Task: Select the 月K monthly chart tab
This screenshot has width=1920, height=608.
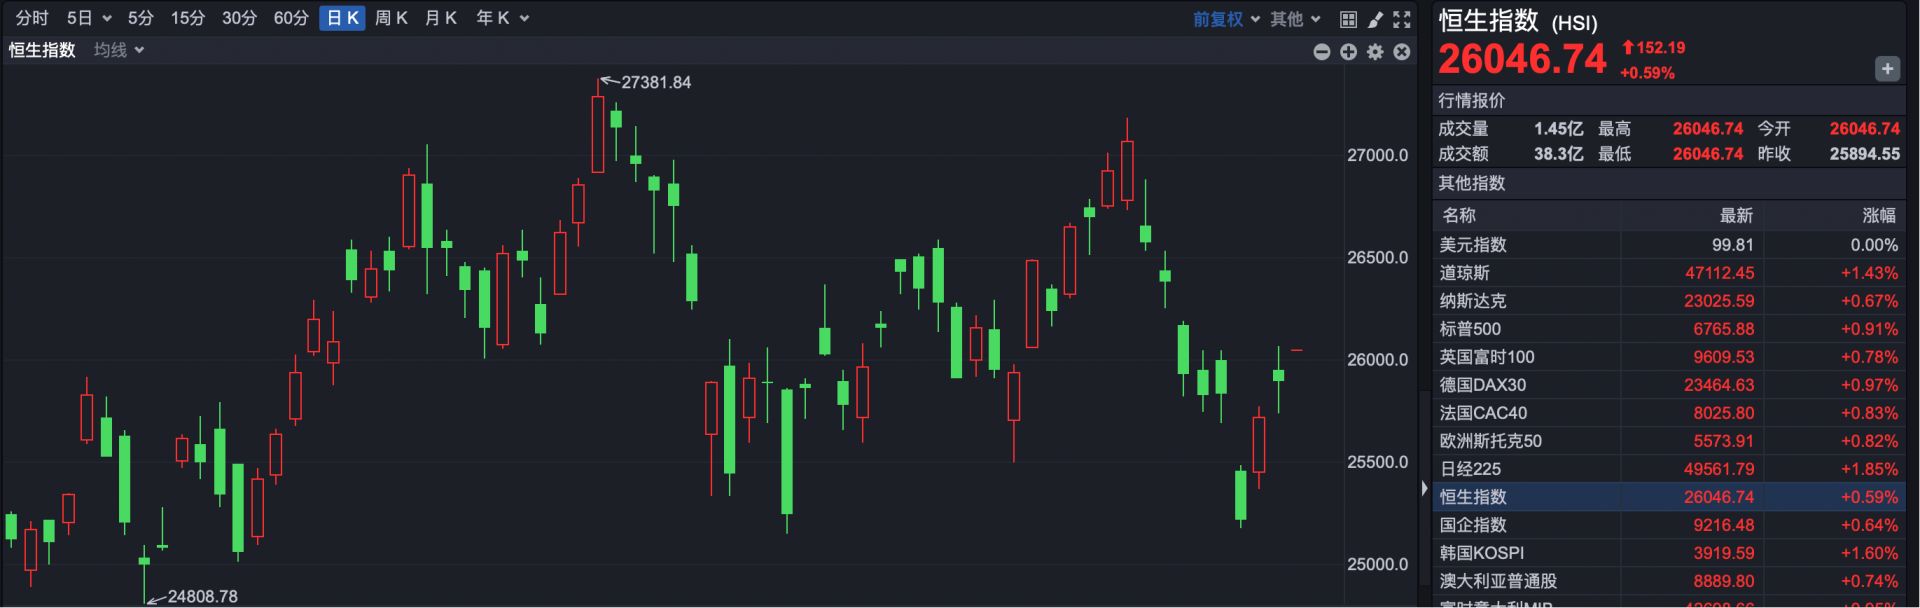Action: pos(440,18)
